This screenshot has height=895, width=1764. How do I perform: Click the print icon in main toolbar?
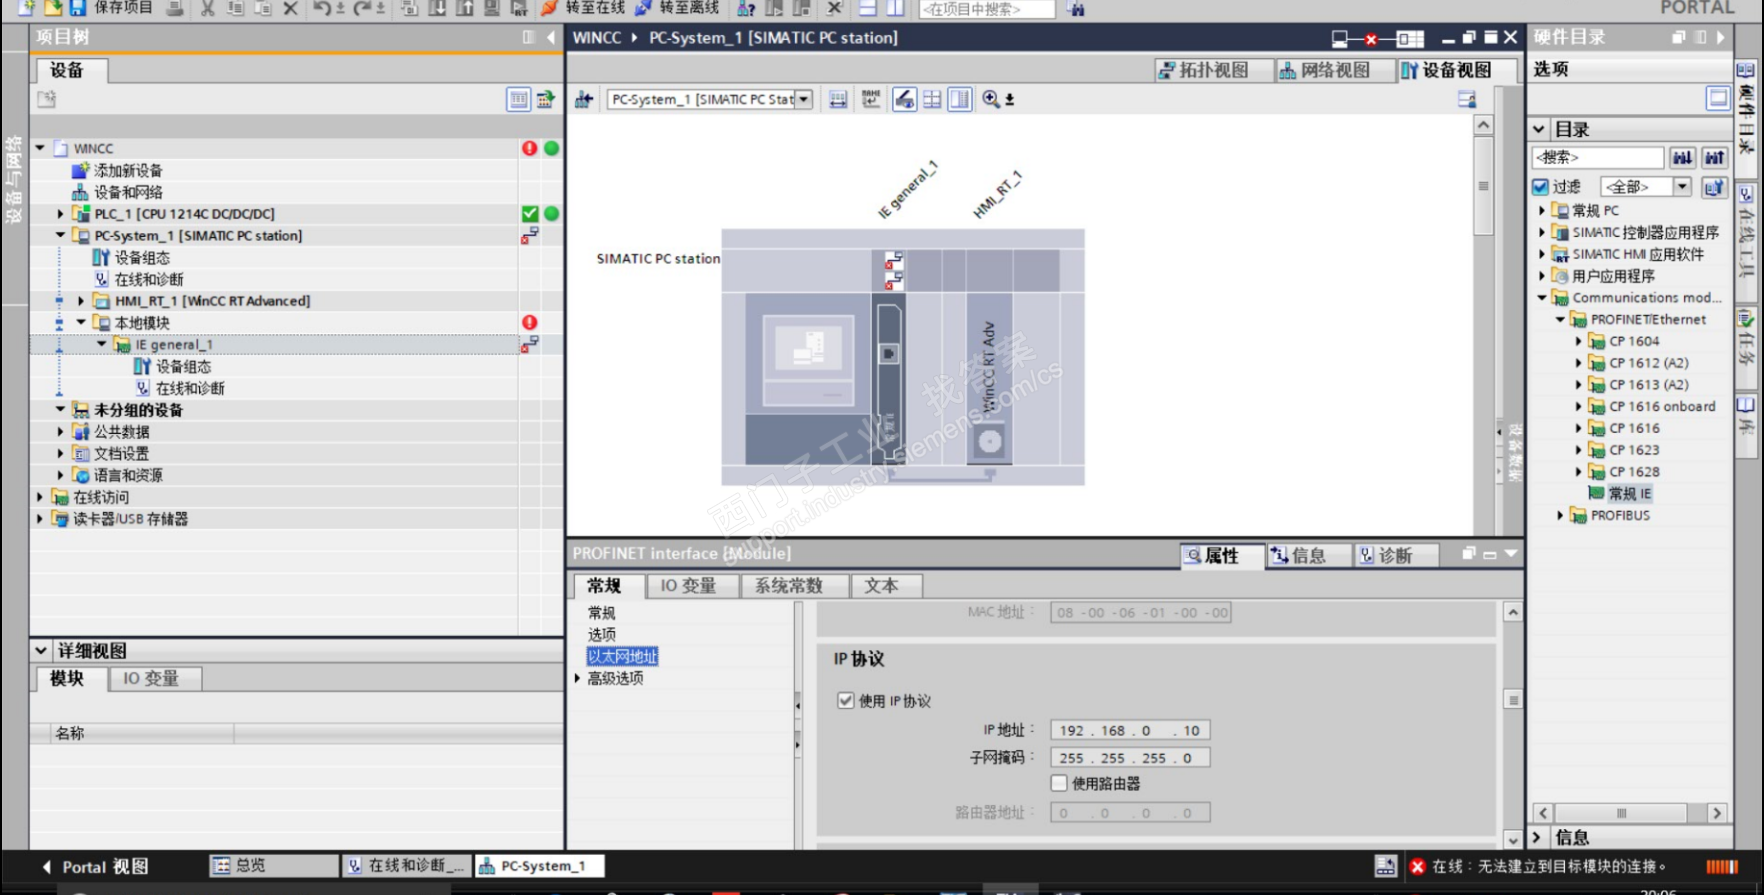pos(175,8)
